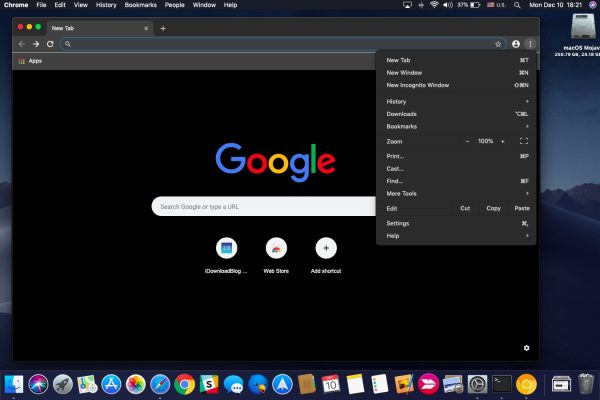
Task: Click the Search Google or type URL box
Action: [x=264, y=207]
